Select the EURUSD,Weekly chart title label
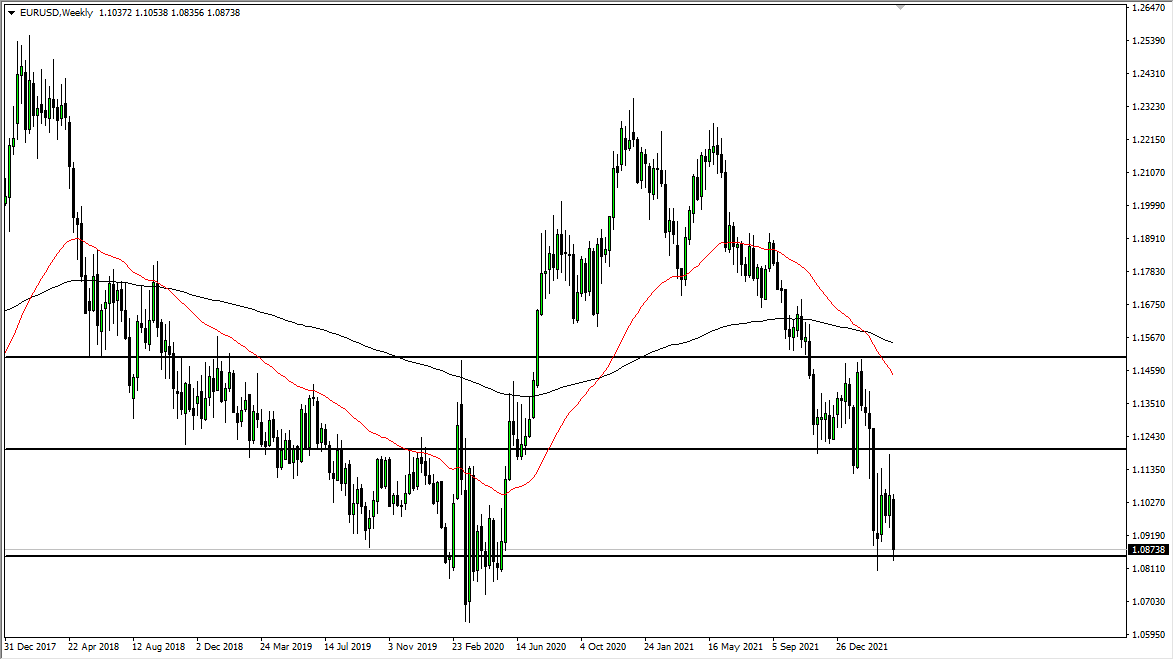1174x660 pixels. click(x=57, y=11)
